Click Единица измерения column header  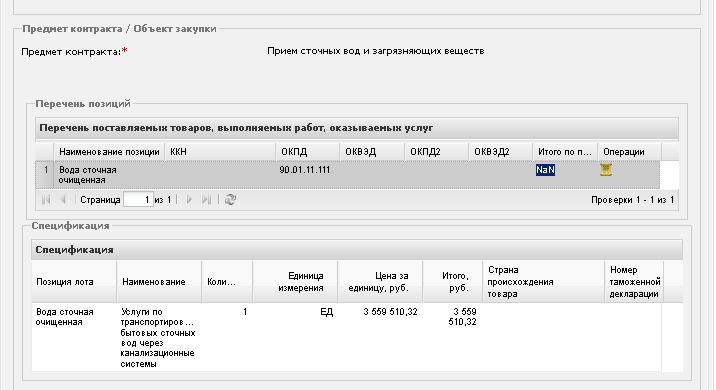295,282
